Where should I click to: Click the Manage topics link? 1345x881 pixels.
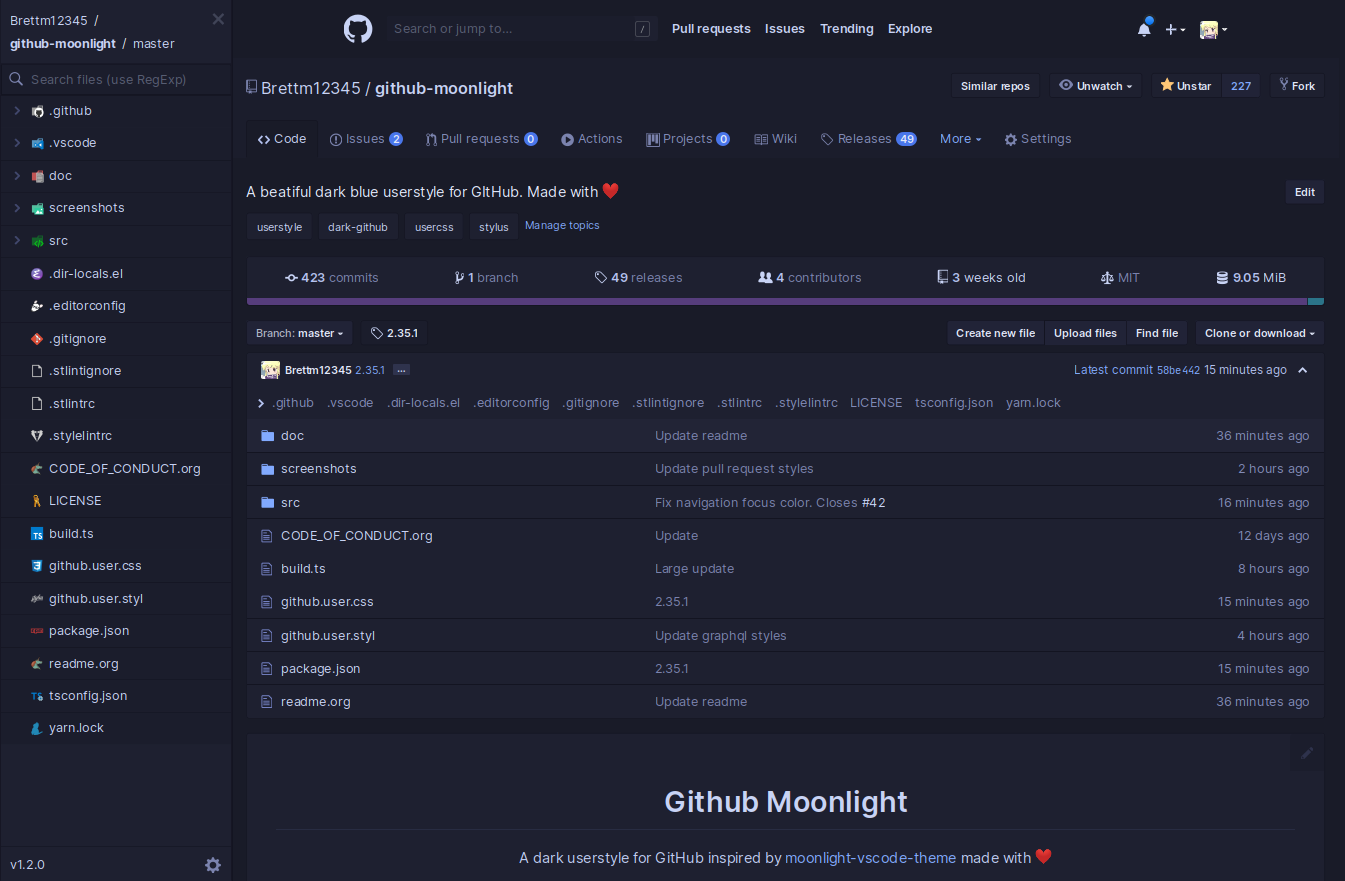[x=562, y=225]
